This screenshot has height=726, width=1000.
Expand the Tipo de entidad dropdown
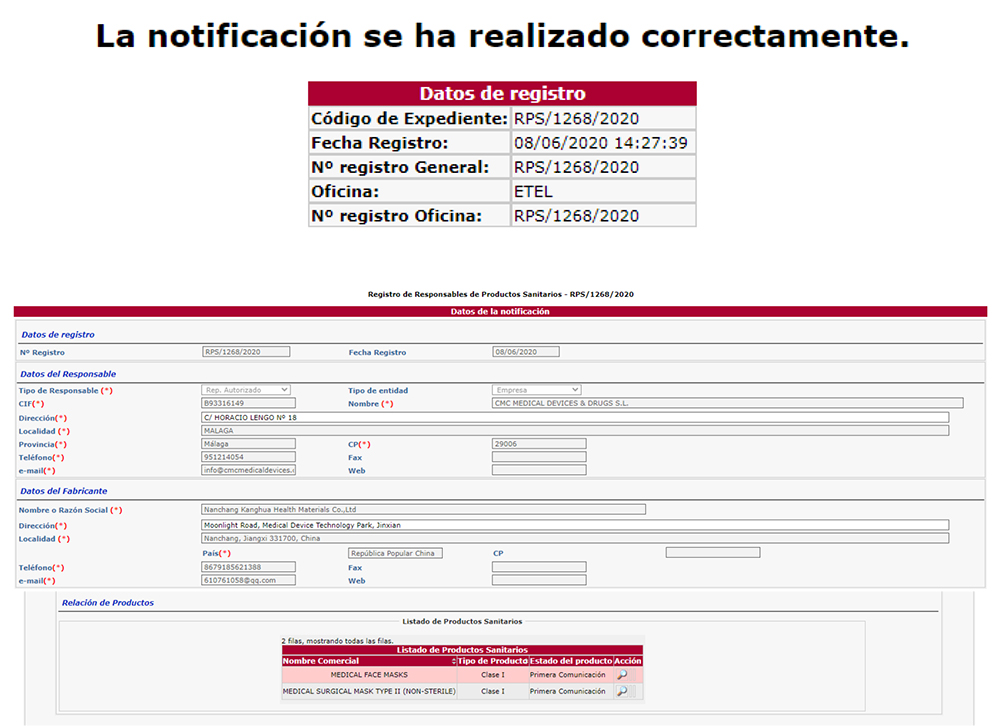click(x=536, y=390)
